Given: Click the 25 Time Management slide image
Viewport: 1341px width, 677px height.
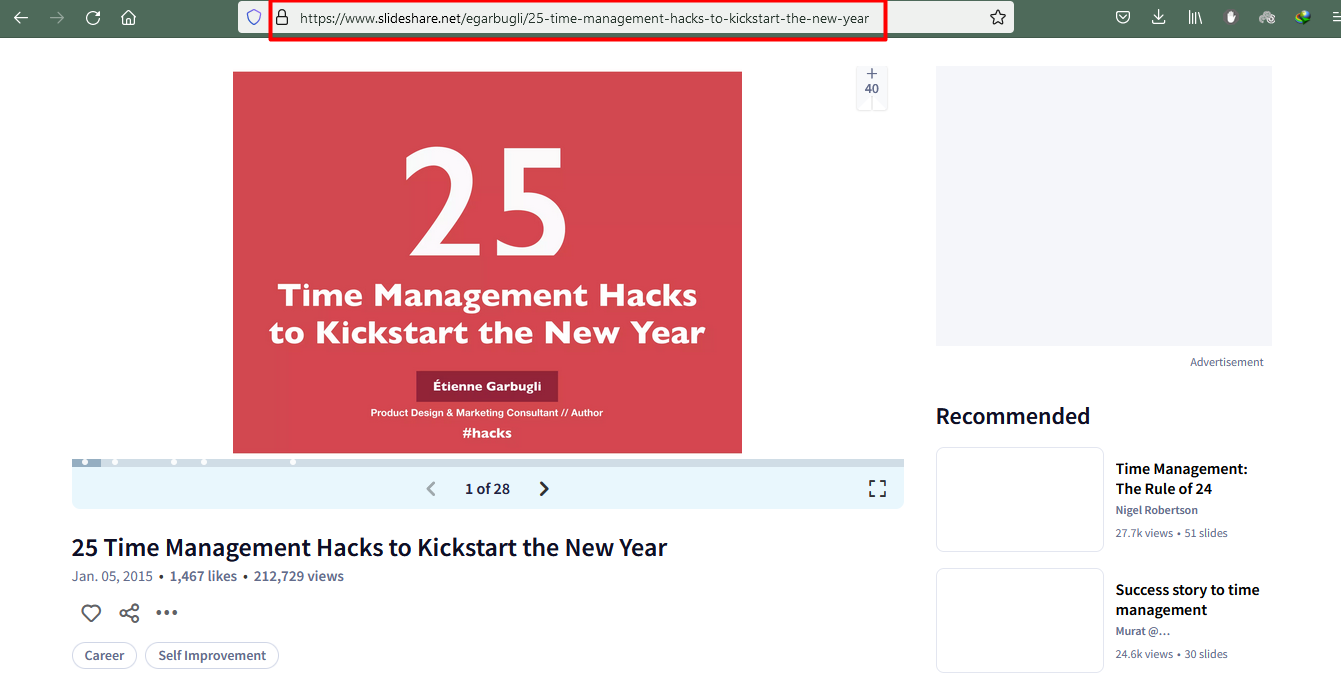Looking at the screenshot, I should pyautogui.click(x=487, y=262).
